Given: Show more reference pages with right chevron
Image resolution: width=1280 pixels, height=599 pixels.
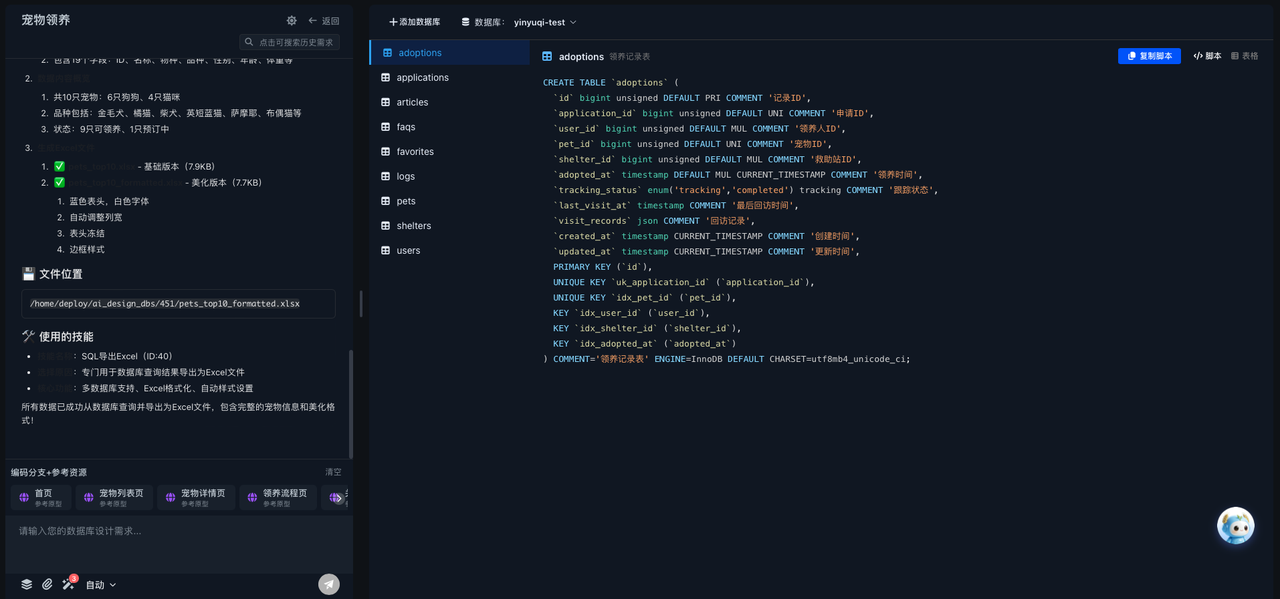Looking at the screenshot, I should (x=339, y=498).
